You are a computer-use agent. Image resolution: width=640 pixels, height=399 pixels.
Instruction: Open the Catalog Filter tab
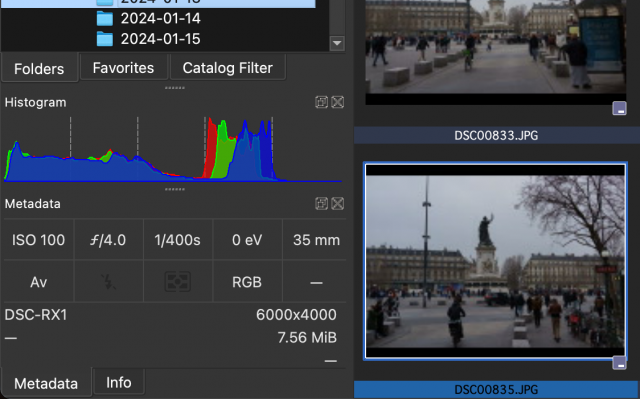(227, 68)
